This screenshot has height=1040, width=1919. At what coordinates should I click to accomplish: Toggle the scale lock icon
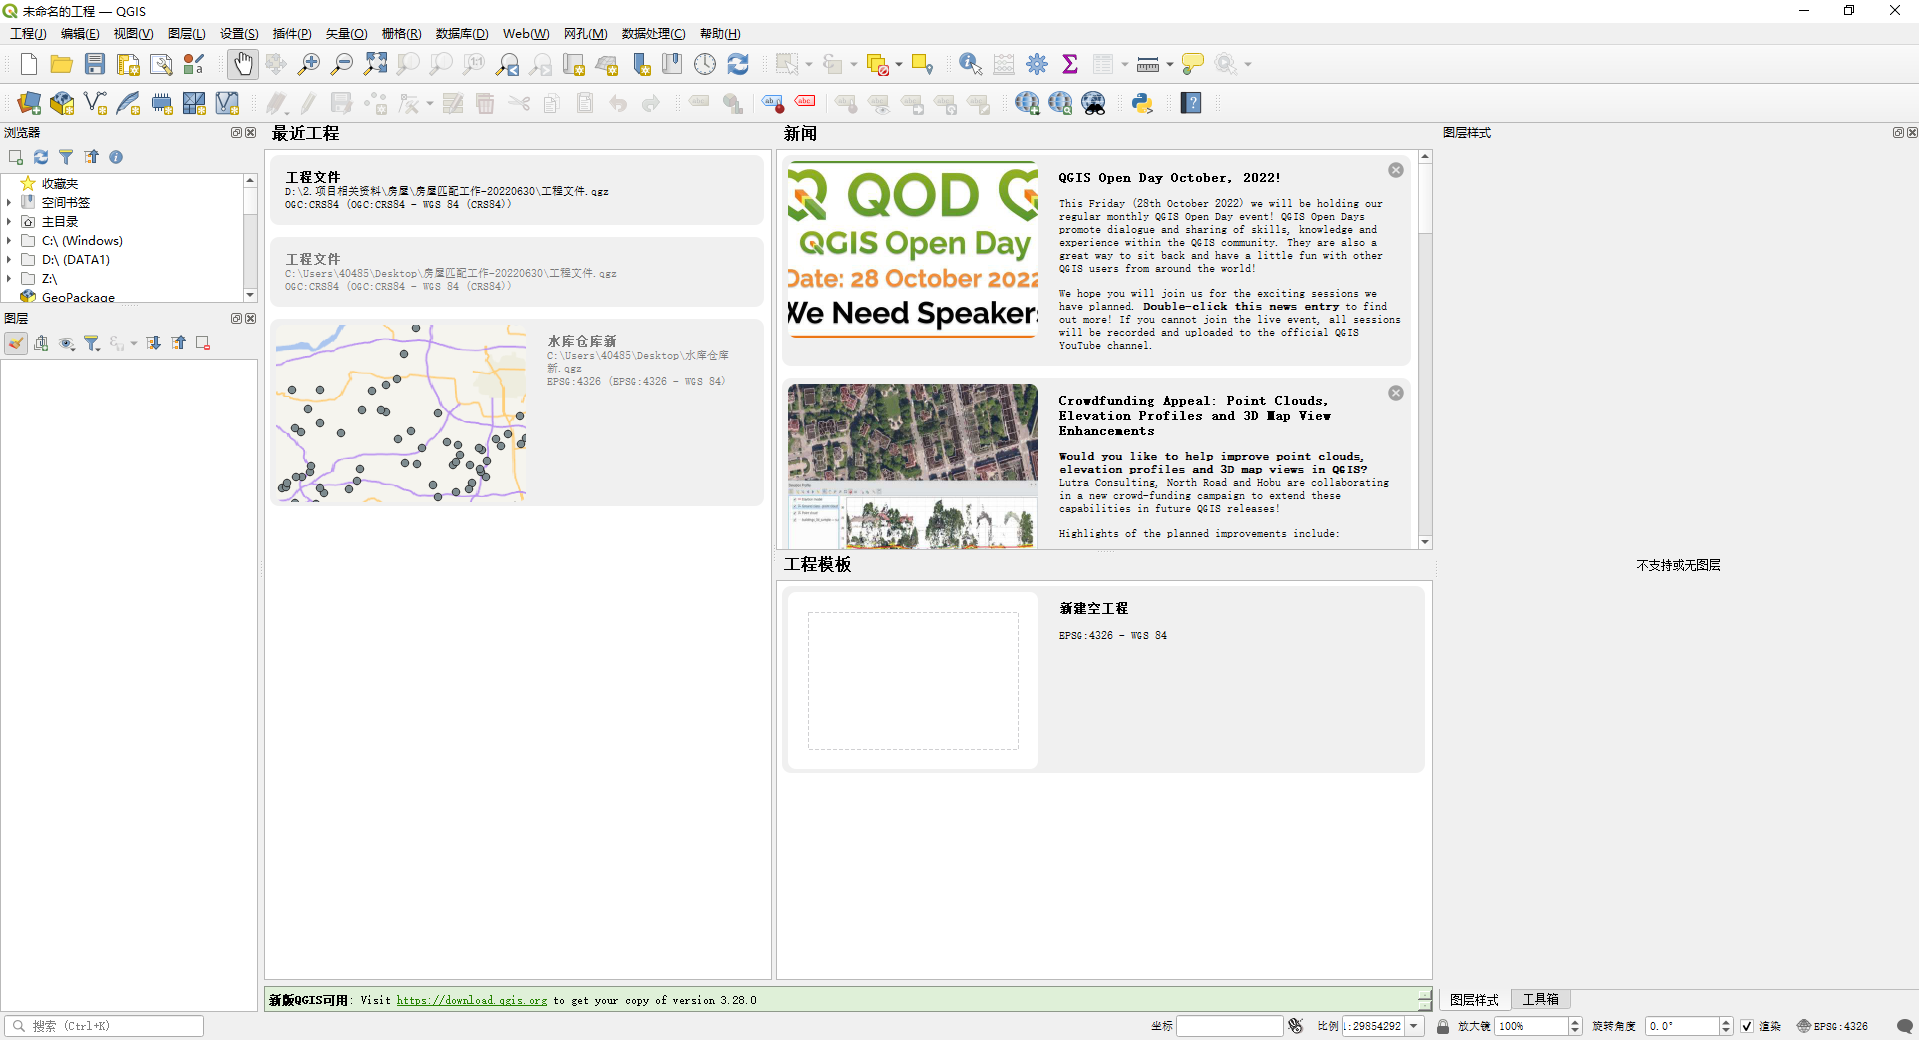tap(1442, 1026)
